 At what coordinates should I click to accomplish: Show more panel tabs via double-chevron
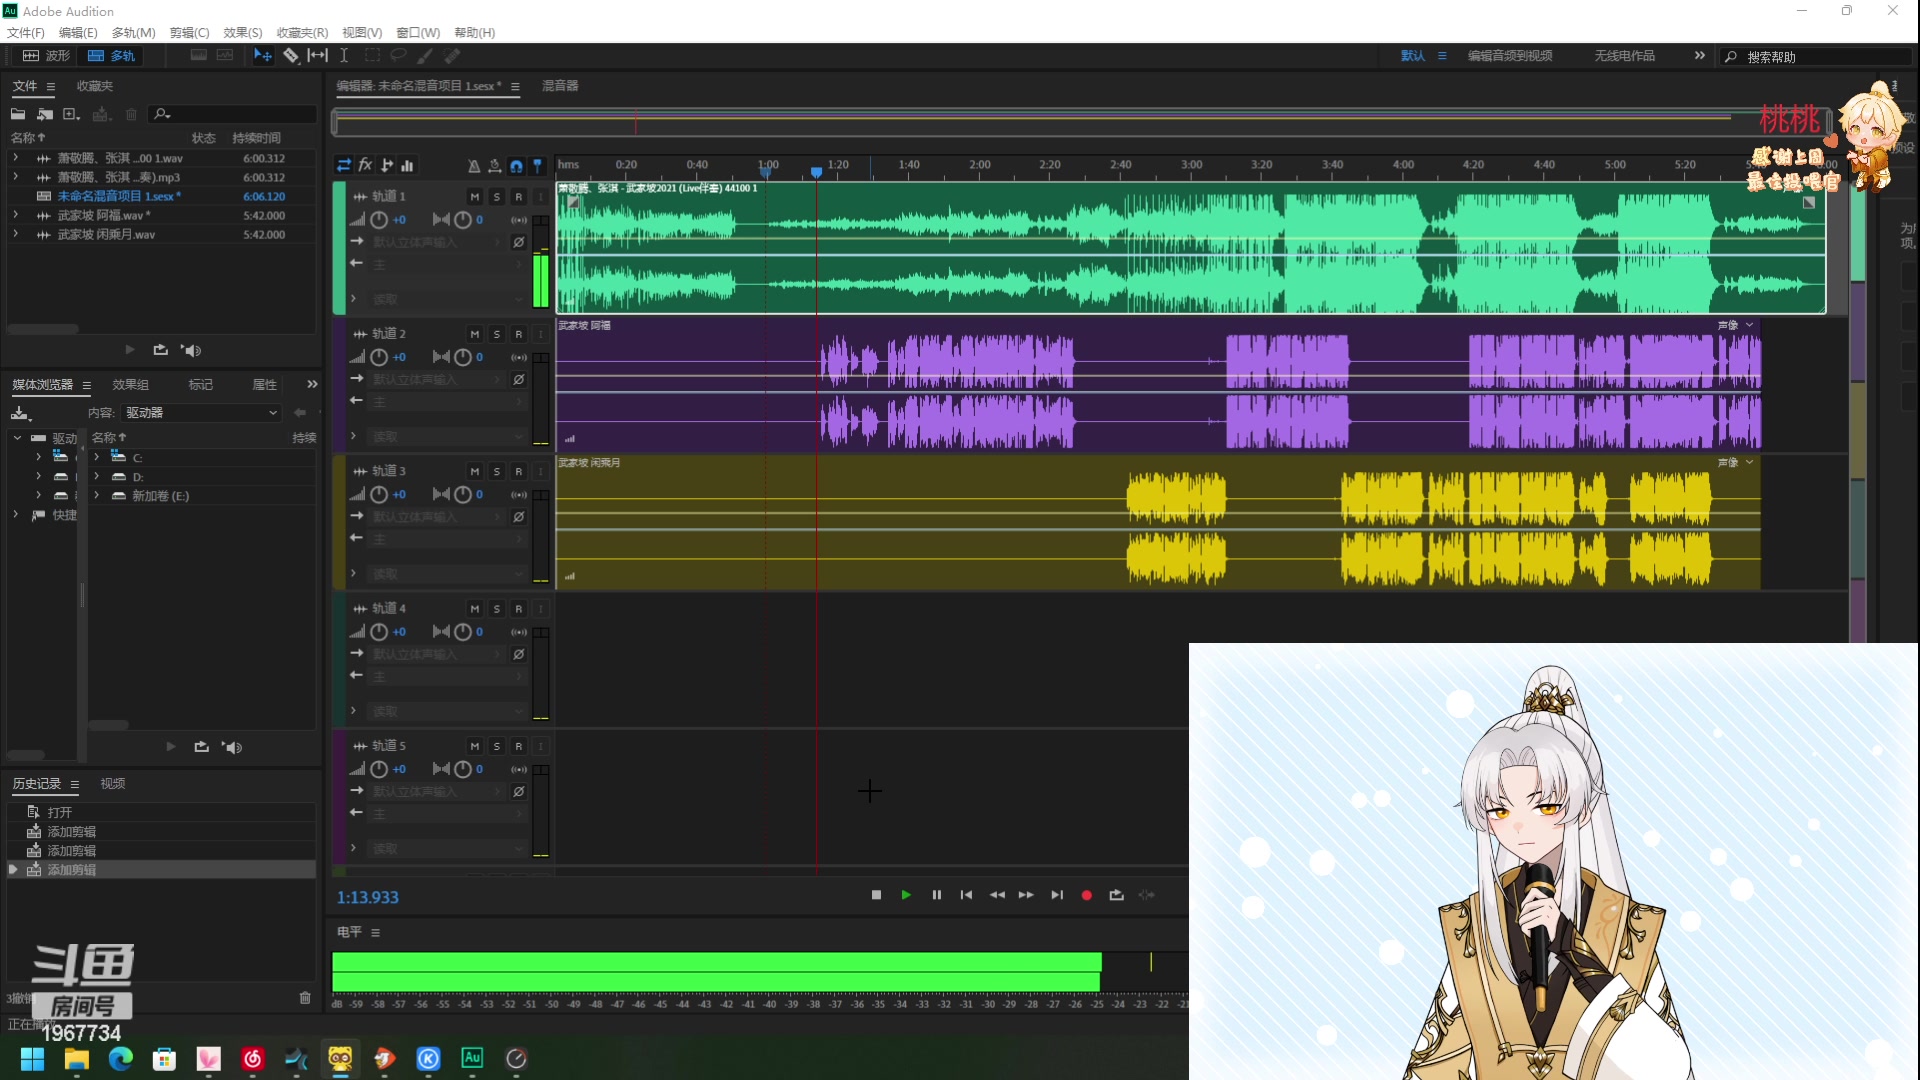click(x=312, y=384)
